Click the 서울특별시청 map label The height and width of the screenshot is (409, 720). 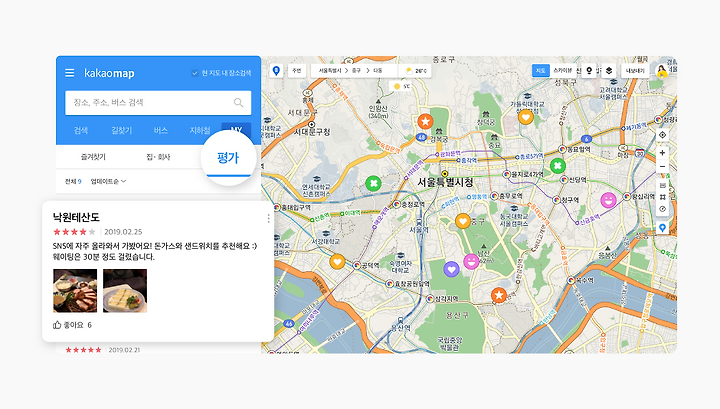point(444,182)
